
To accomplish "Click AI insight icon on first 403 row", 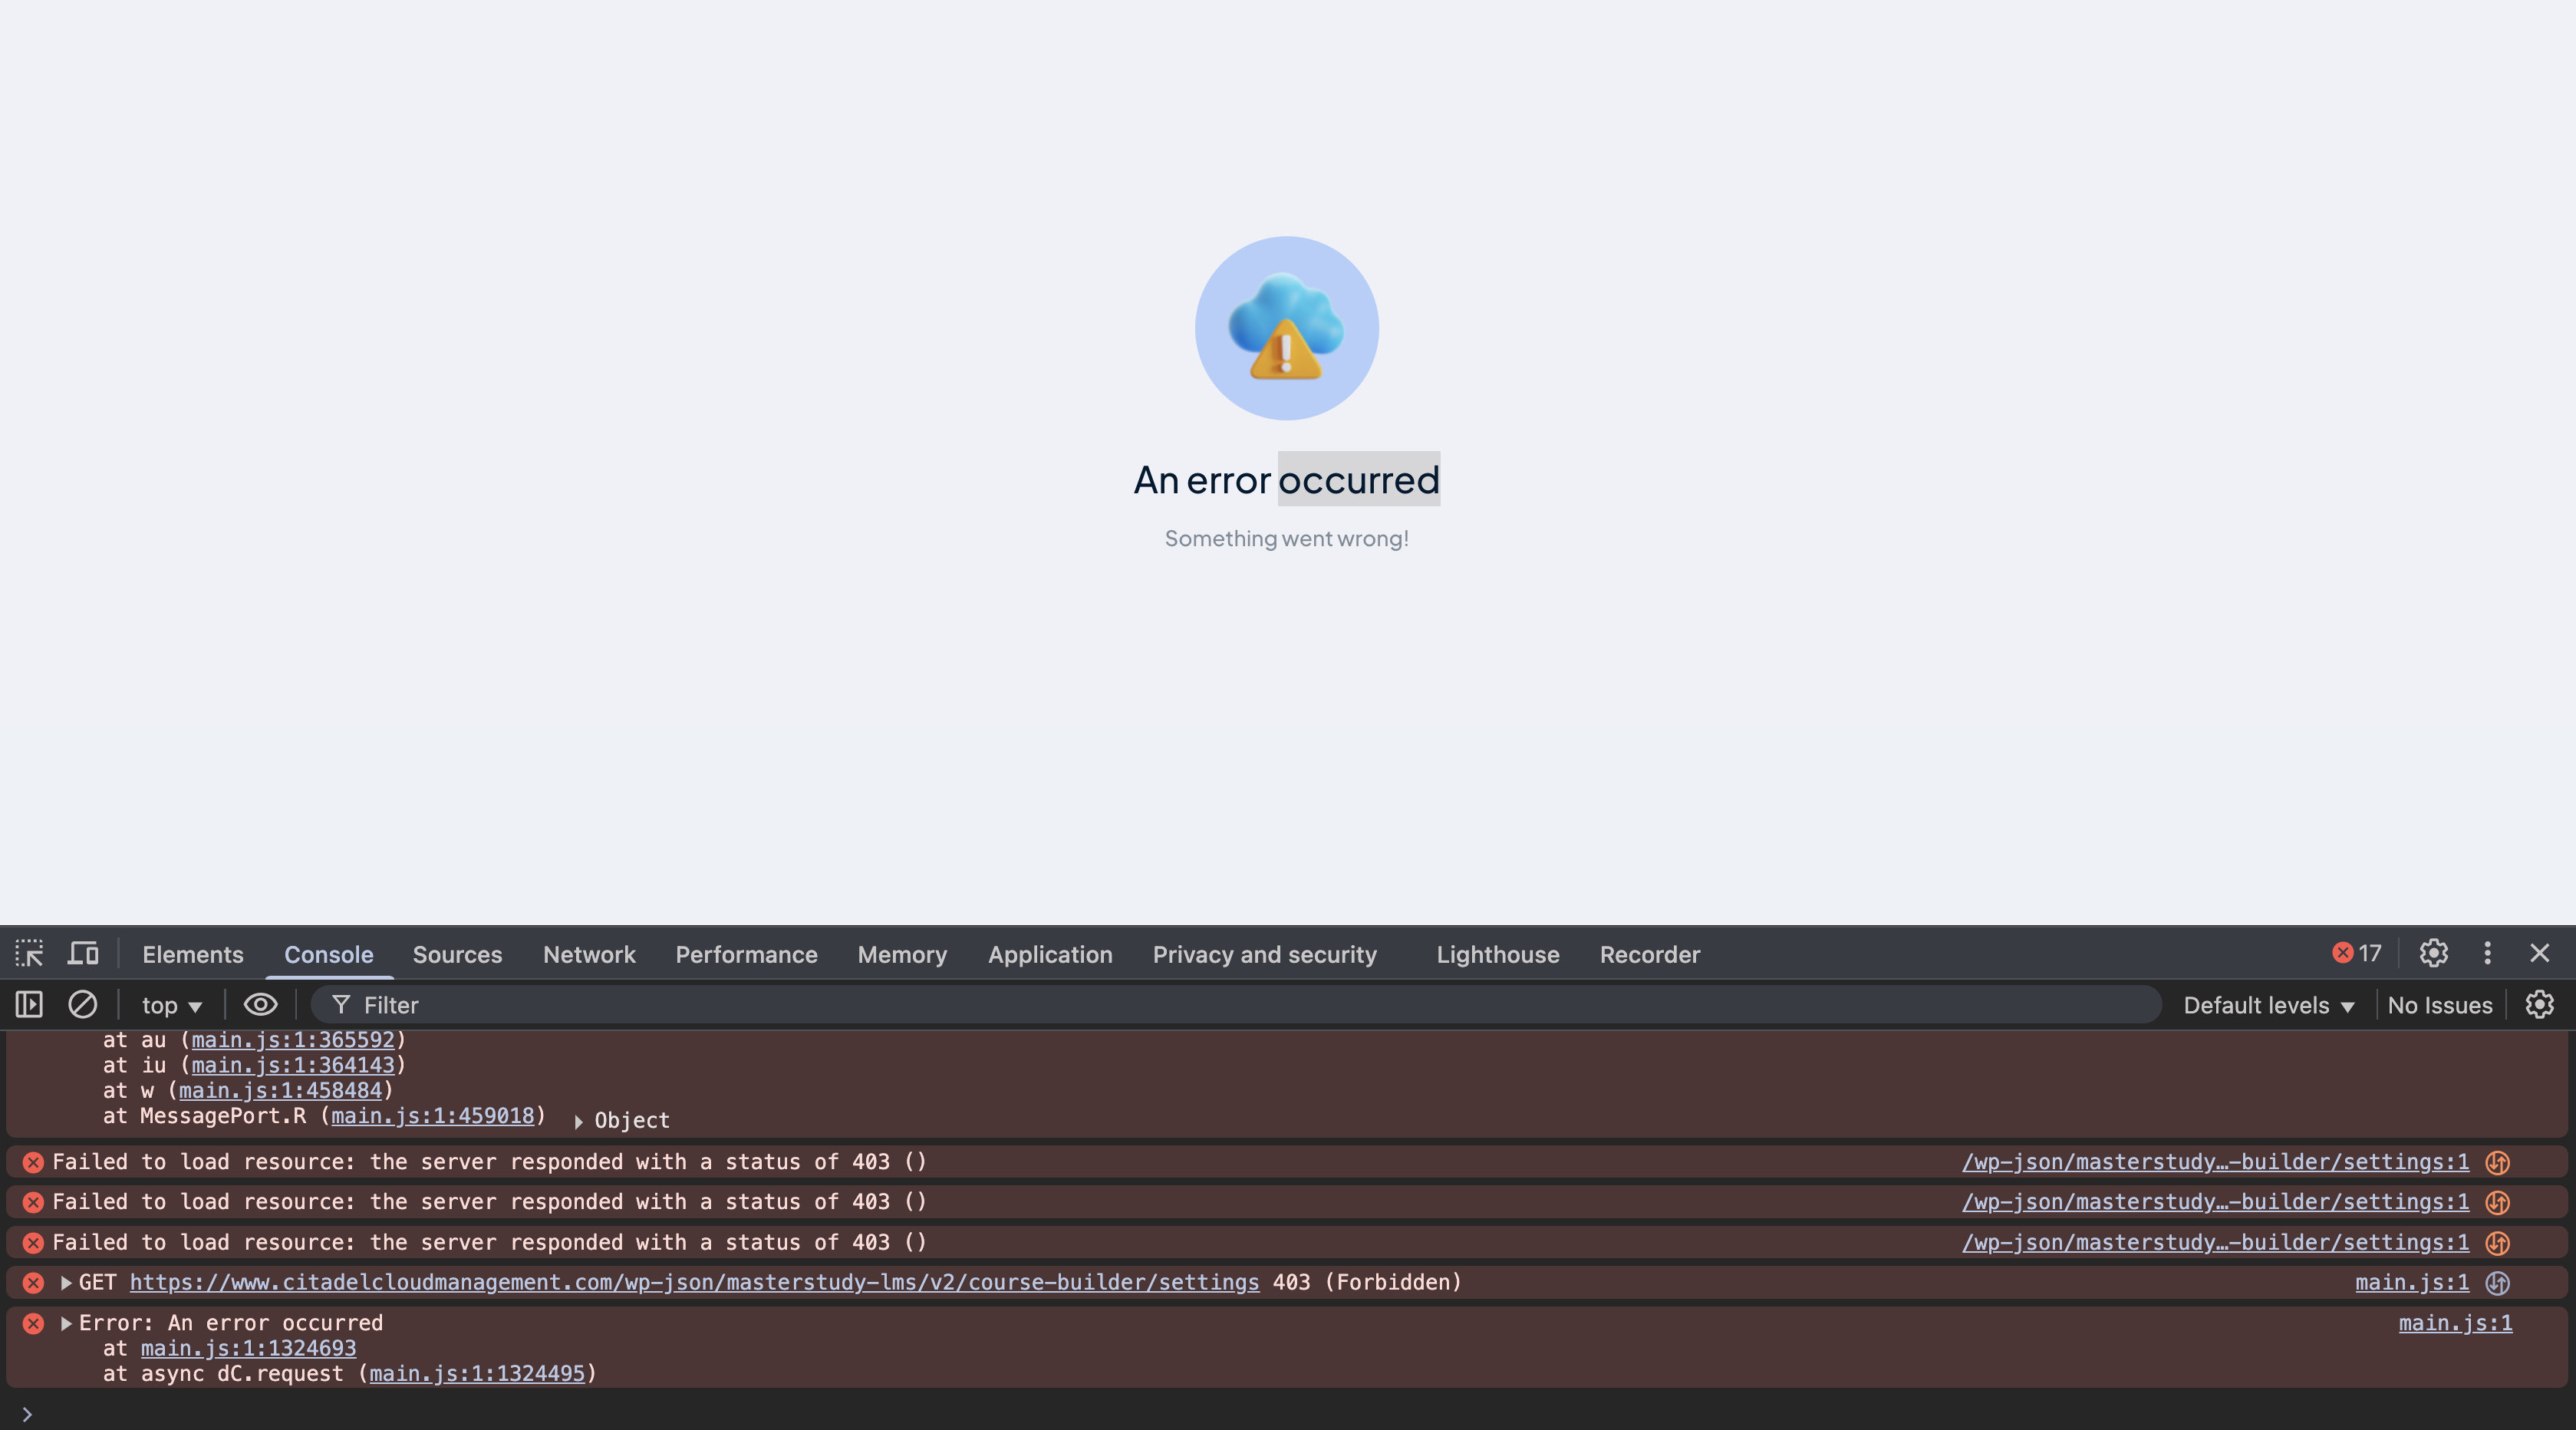I will tap(2497, 1162).
